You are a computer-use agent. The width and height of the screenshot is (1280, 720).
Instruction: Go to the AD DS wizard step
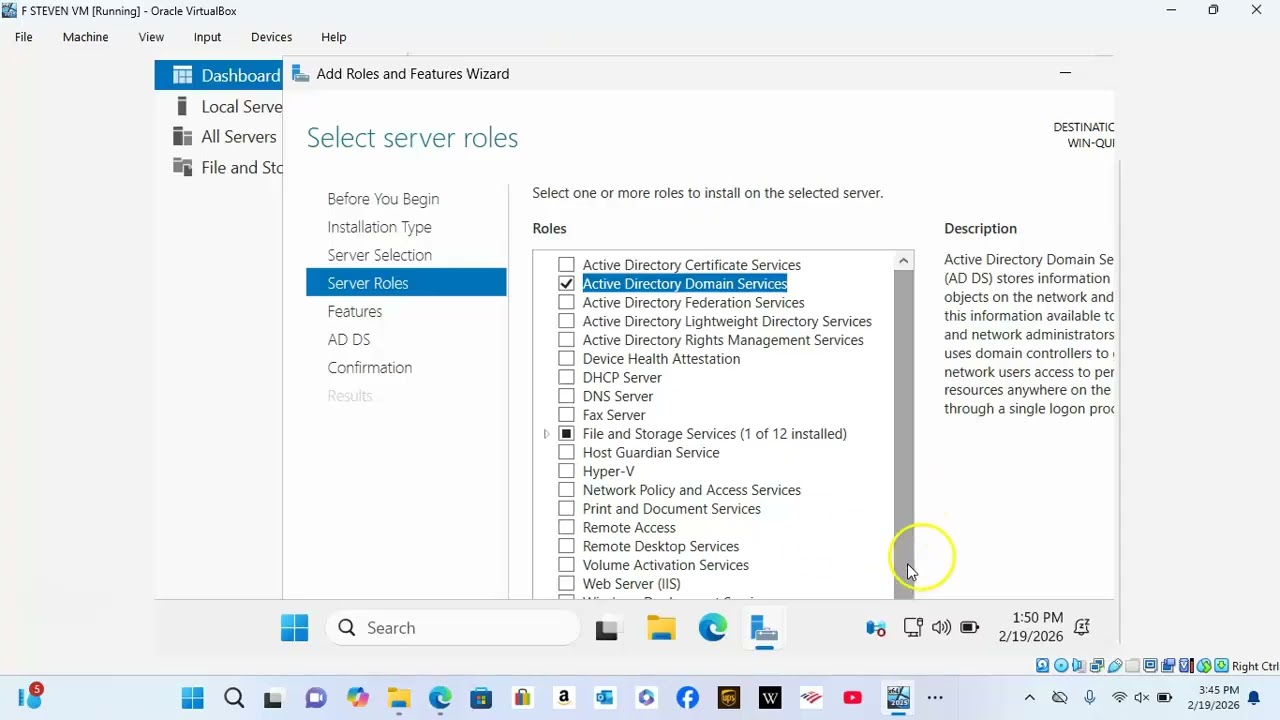(x=348, y=339)
